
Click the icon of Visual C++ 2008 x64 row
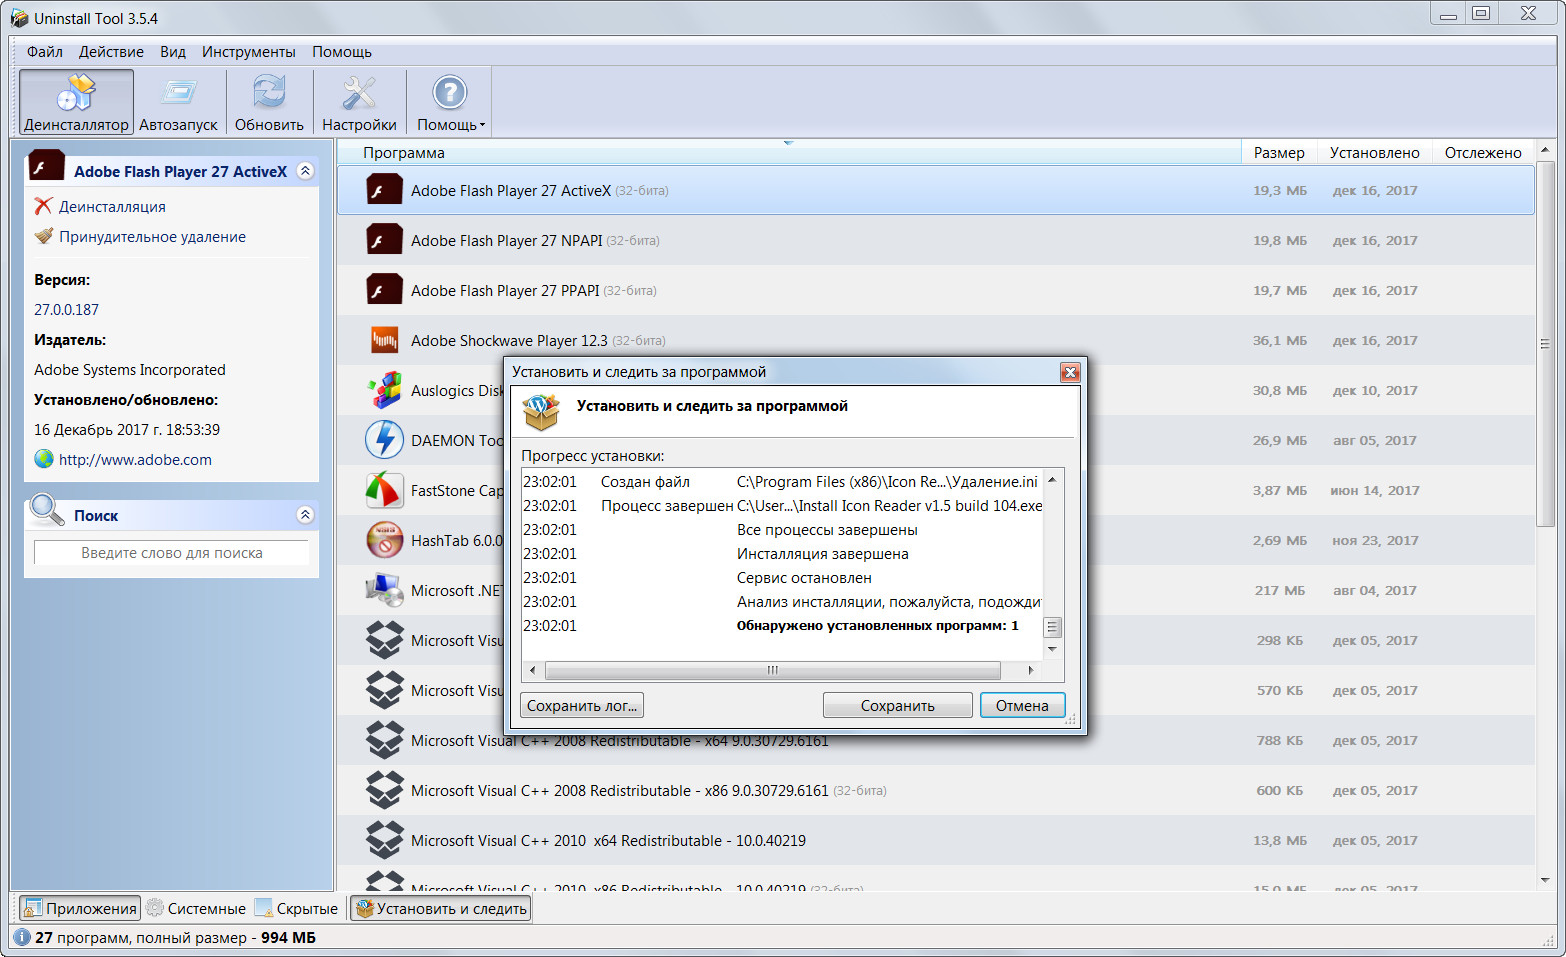tap(384, 740)
